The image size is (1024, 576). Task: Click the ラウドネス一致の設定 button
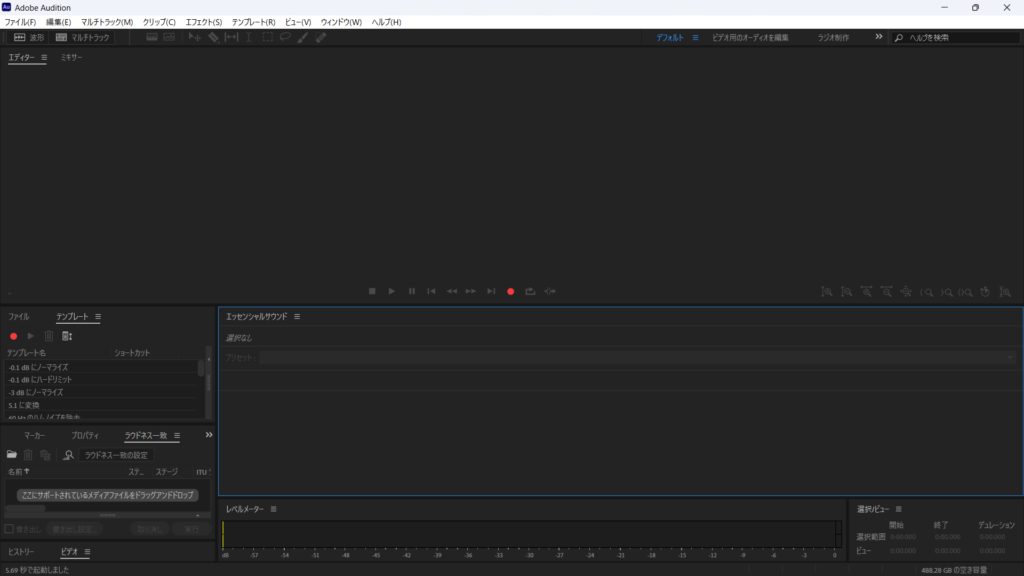[x=116, y=455]
